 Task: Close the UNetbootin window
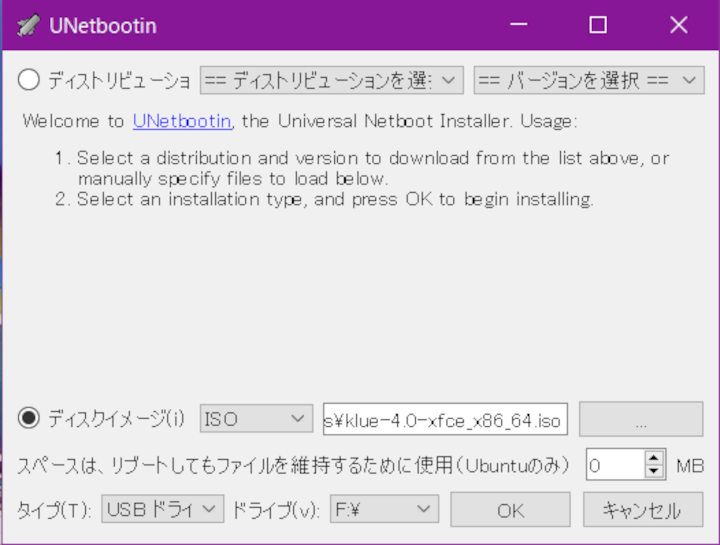(678, 25)
